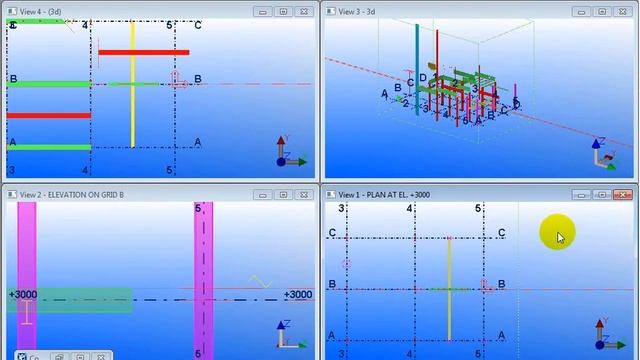This screenshot has width=640, height=360.
Task: Close View 2 - ELEVATION ON GRID B
Action: [304, 195]
